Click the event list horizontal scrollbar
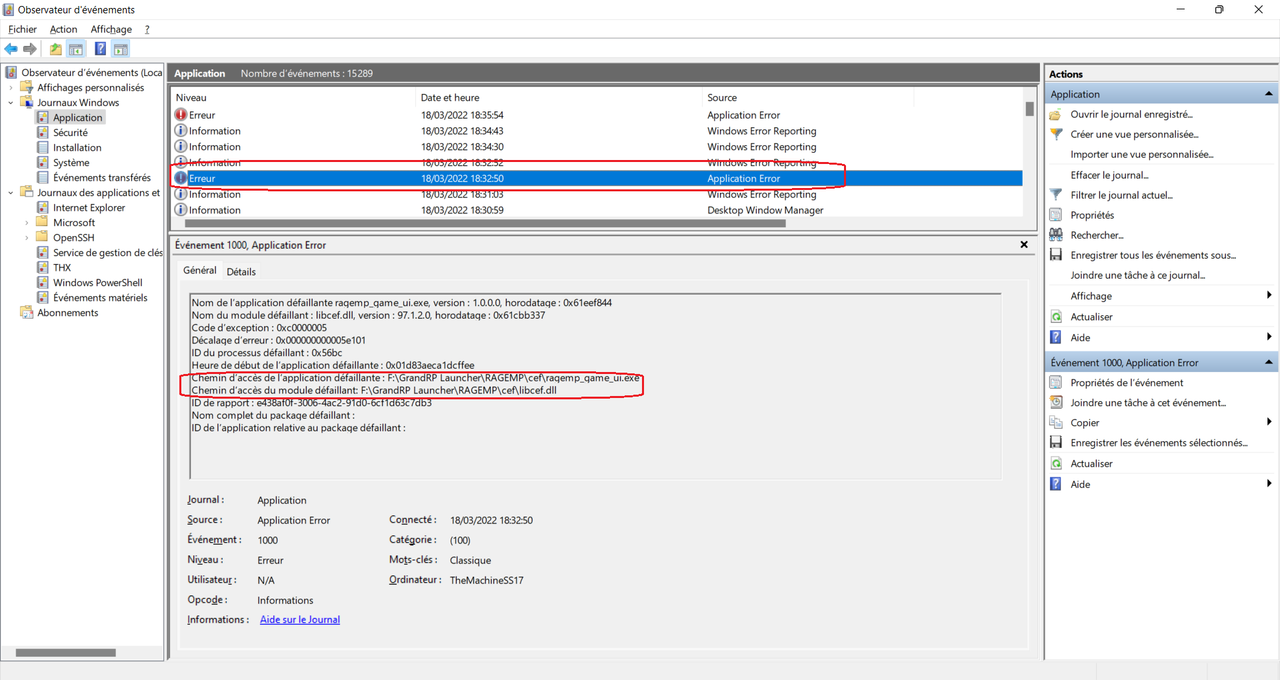This screenshot has height=680, width=1280. tap(485, 223)
